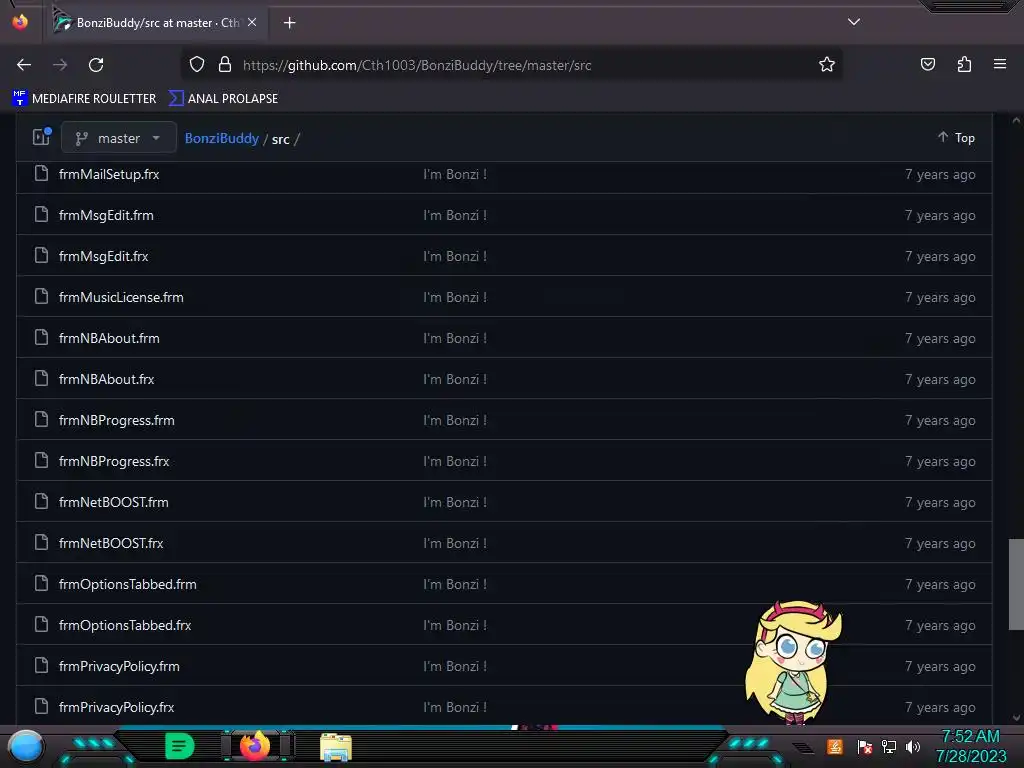Open the second bookmark bar item

[x=223, y=99]
